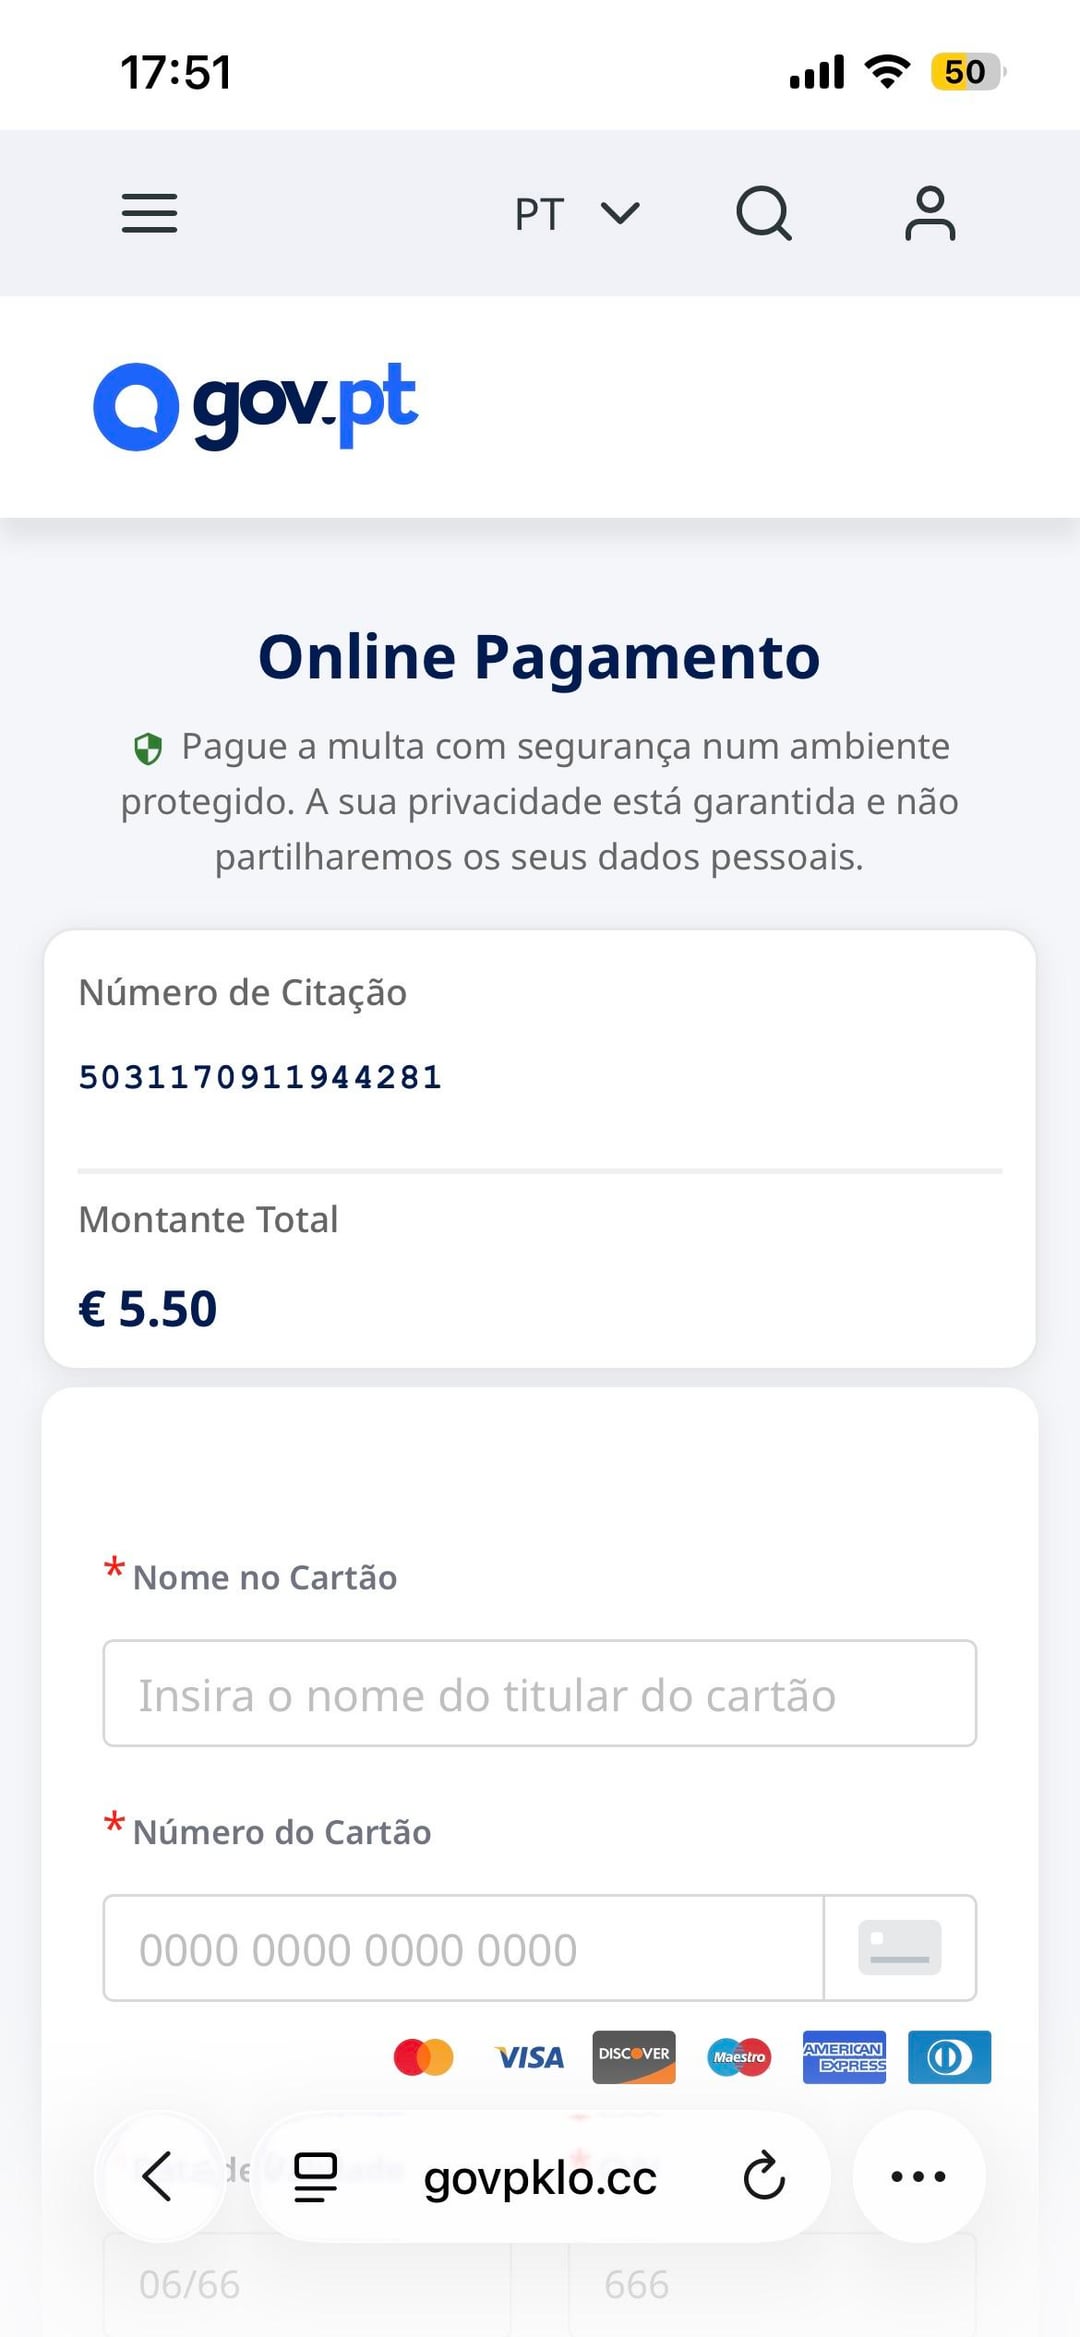Select the Mastercard logo
Screen dimensions: 1080x2337
423,2057
